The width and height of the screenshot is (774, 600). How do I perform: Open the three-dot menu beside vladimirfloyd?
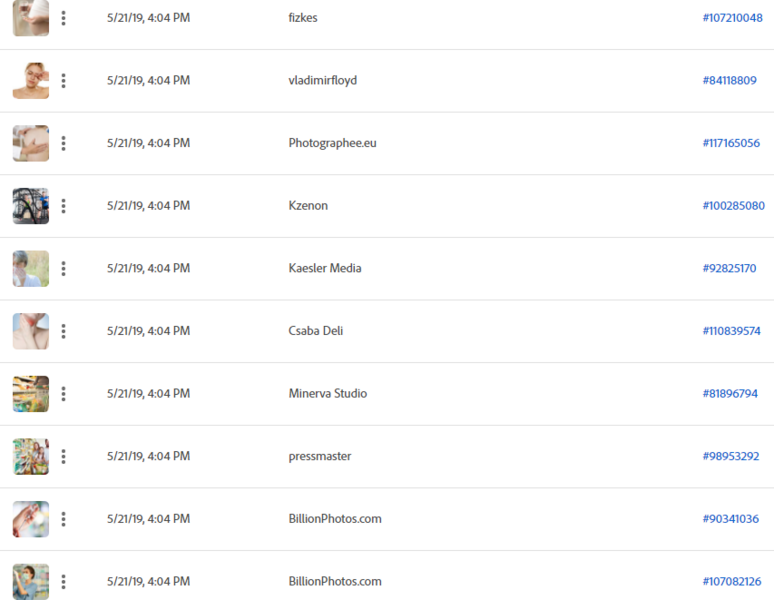coord(63,80)
